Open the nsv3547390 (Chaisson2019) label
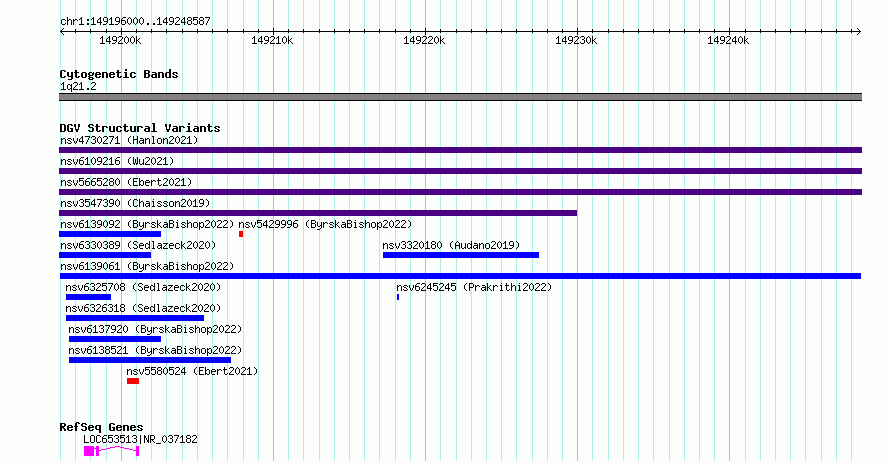The width and height of the screenshot is (890, 461). click(135, 203)
